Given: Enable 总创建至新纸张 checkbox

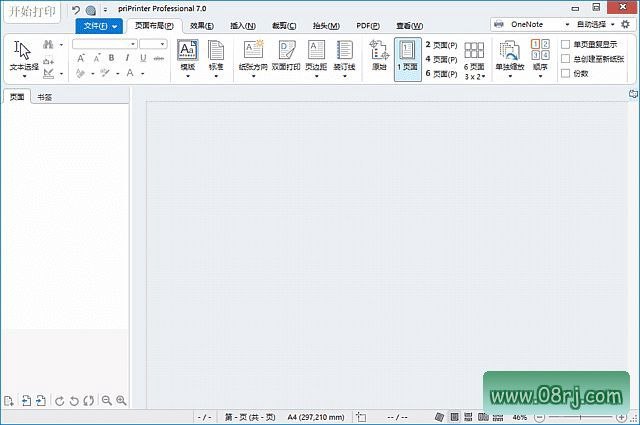Looking at the screenshot, I should tap(565, 59).
